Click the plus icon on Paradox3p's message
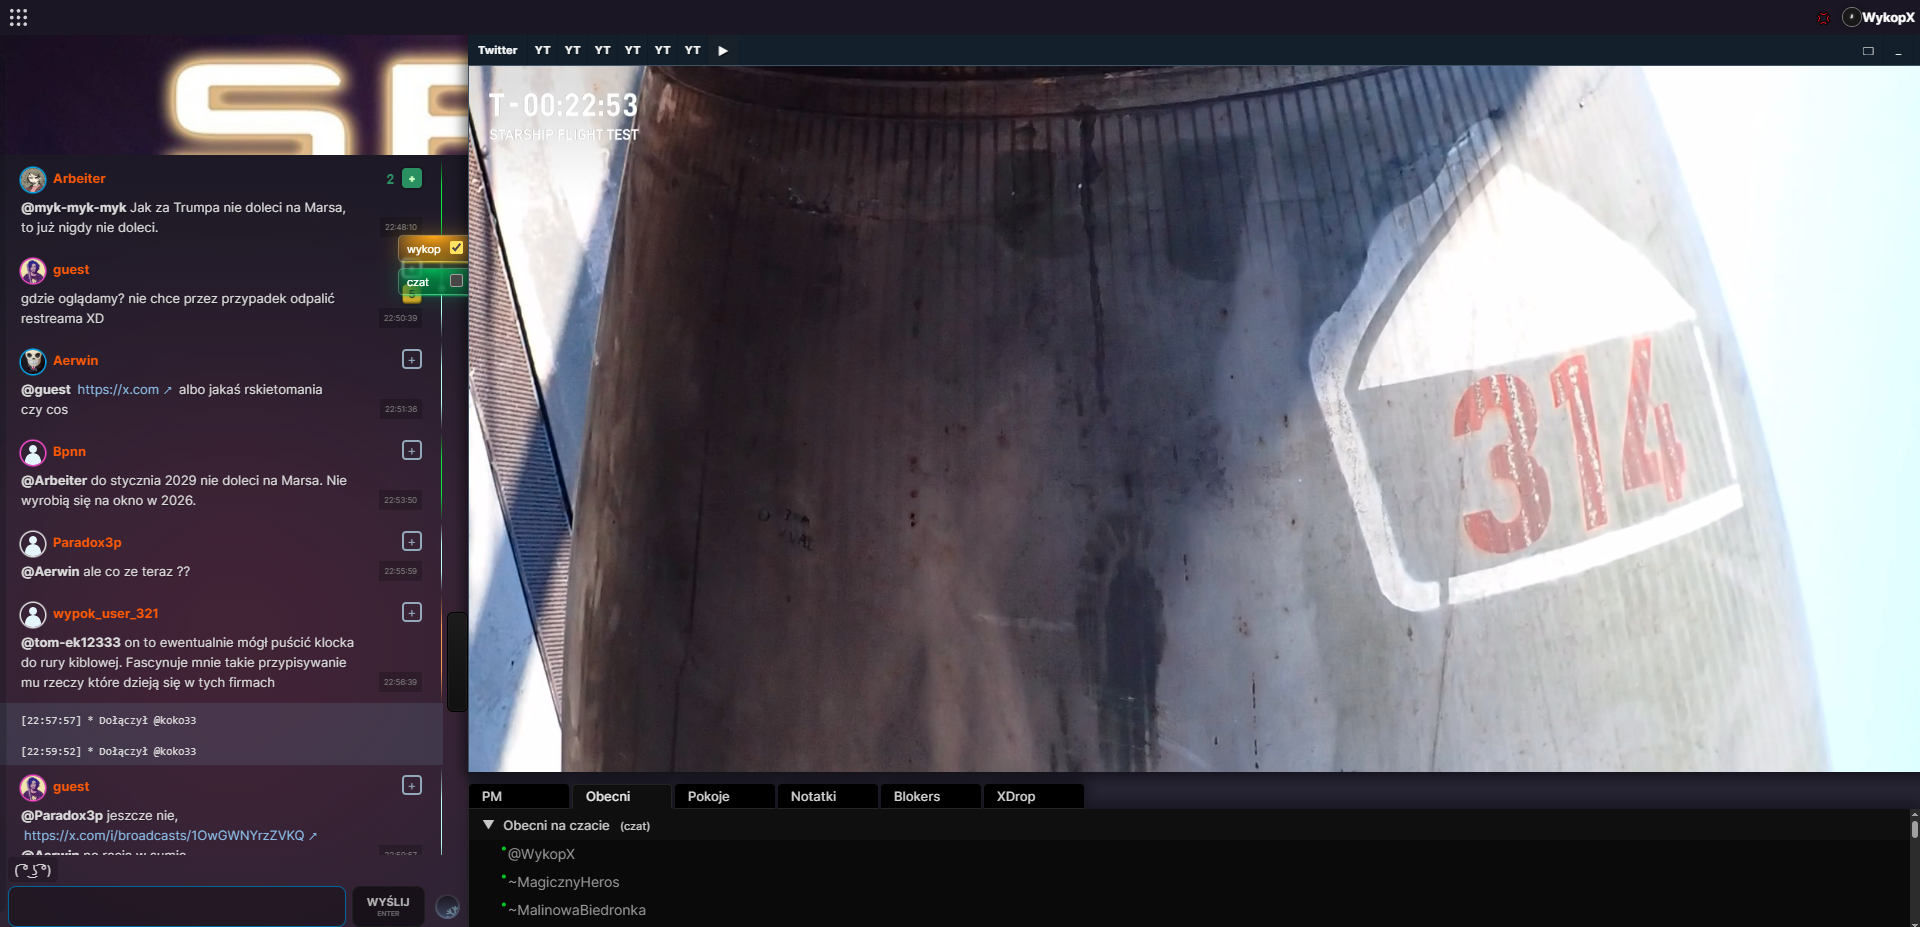 click(x=412, y=541)
